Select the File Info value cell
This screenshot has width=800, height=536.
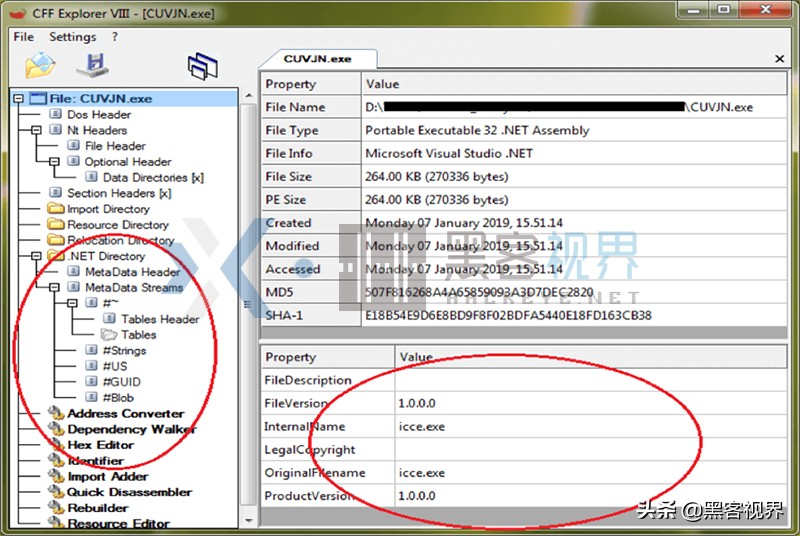click(x=574, y=153)
